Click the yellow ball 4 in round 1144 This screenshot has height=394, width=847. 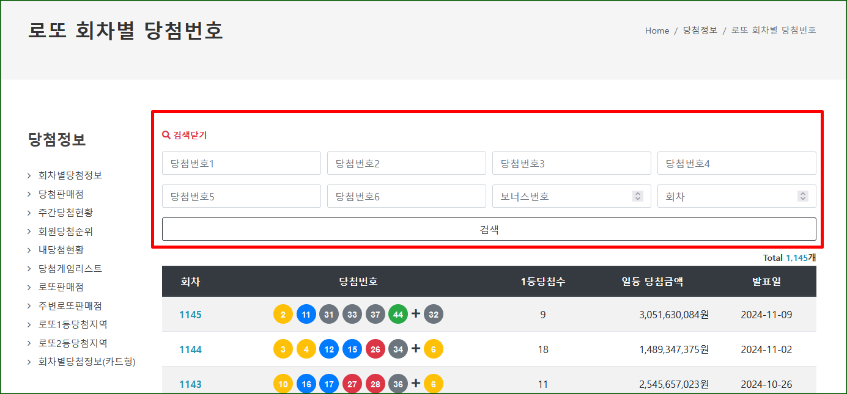[x=306, y=349]
